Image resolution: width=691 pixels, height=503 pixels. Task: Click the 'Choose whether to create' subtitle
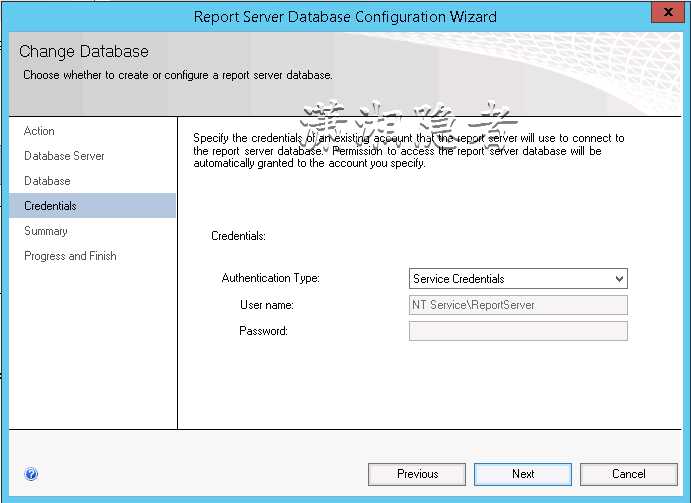(178, 75)
